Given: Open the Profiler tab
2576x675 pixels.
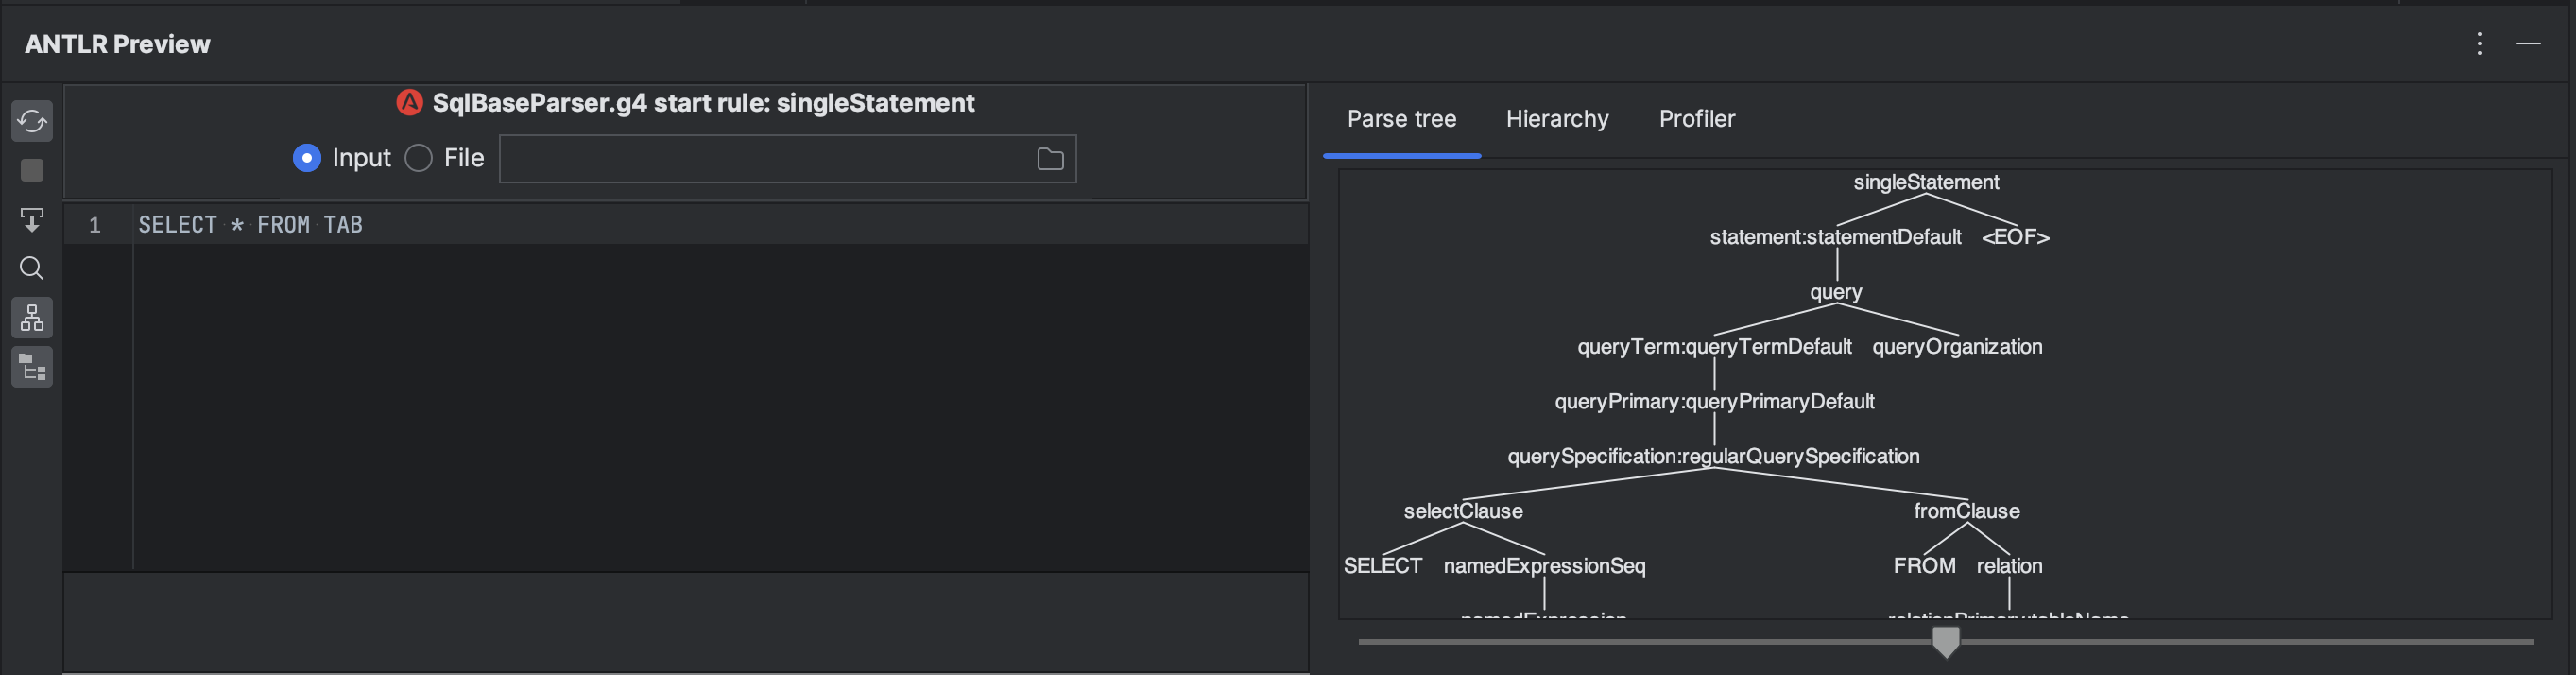Looking at the screenshot, I should pos(1696,119).
